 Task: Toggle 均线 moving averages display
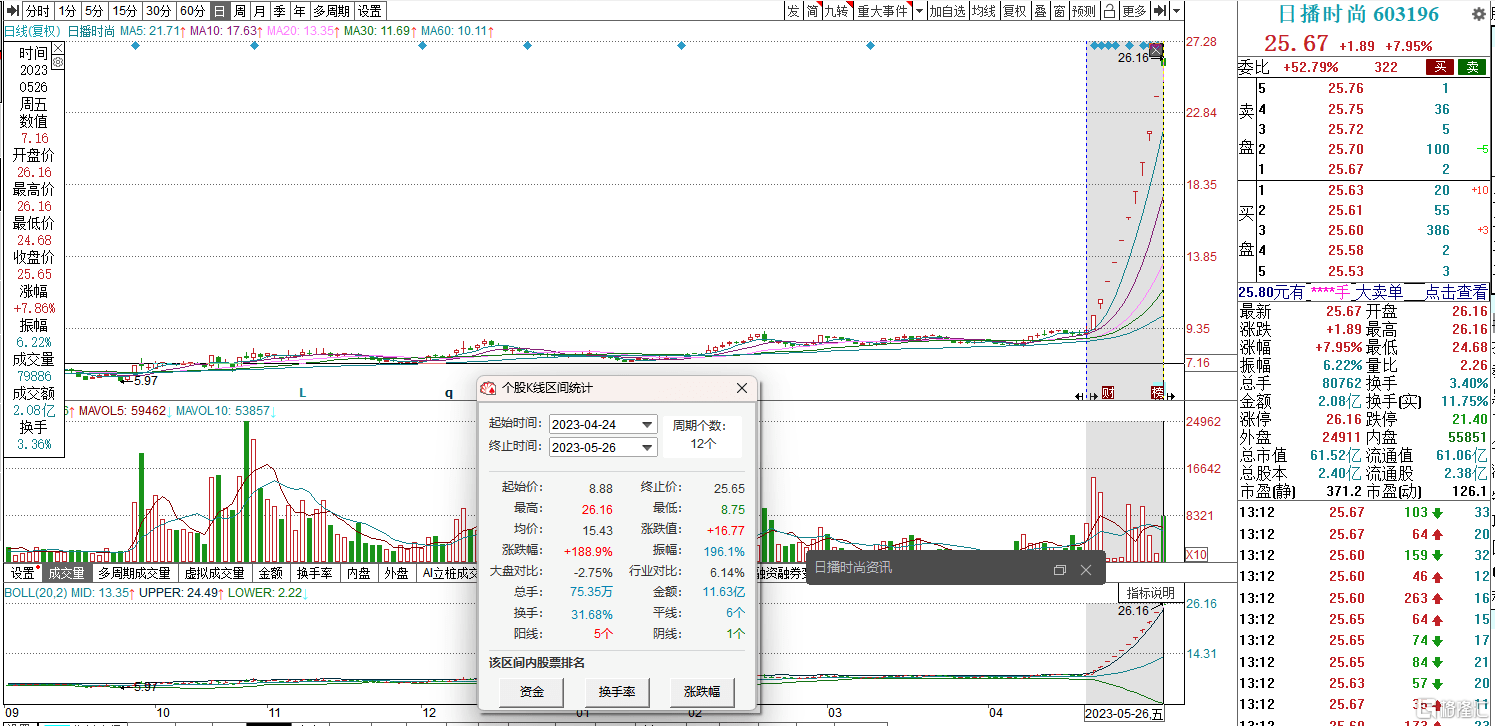point(984,11)
